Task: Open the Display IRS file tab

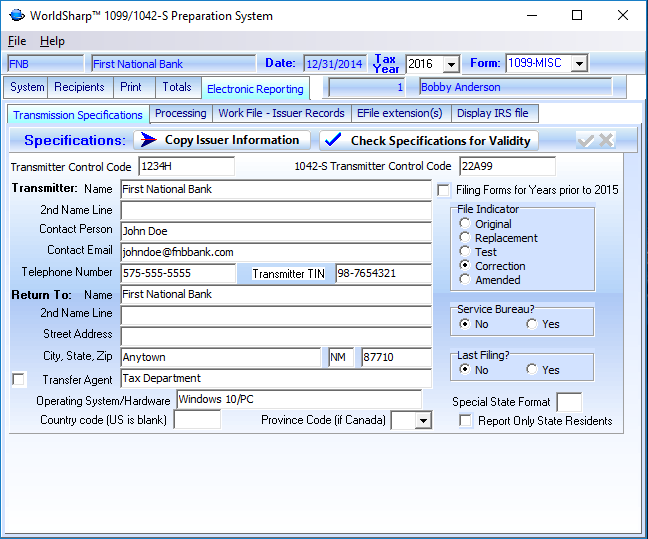Action: point(493,113)
